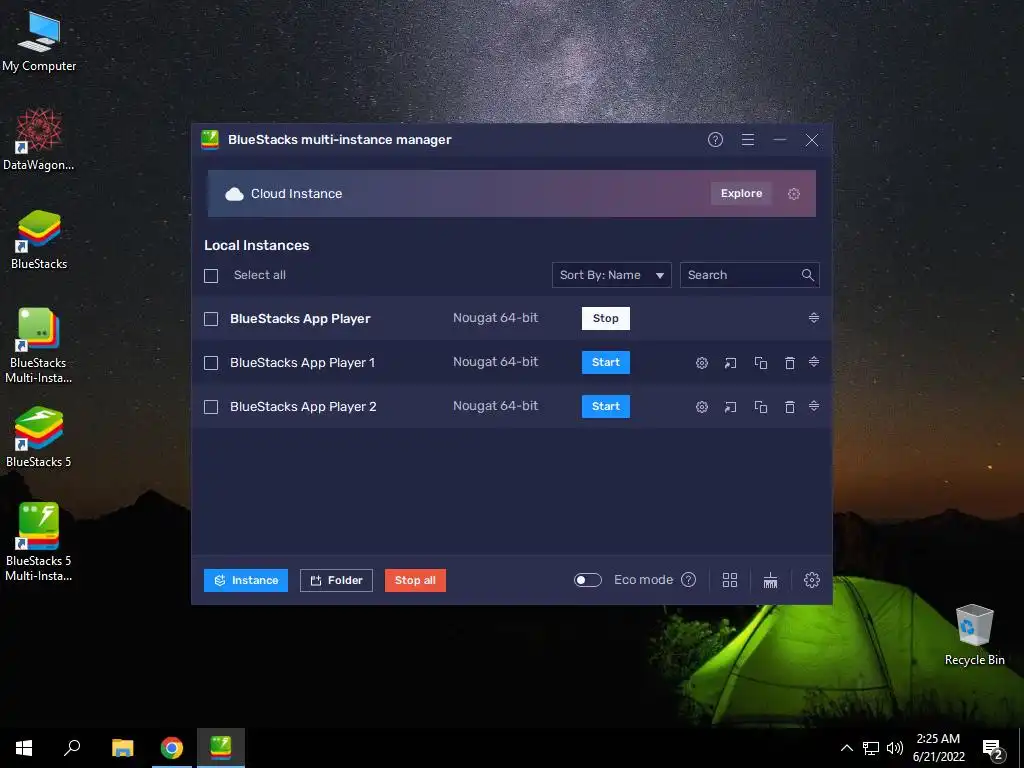Image resolution: width=1024 pixels, height=768 pixels.
Task: Click the disk cleanup broom icon
Action: (x=771, y=580)
